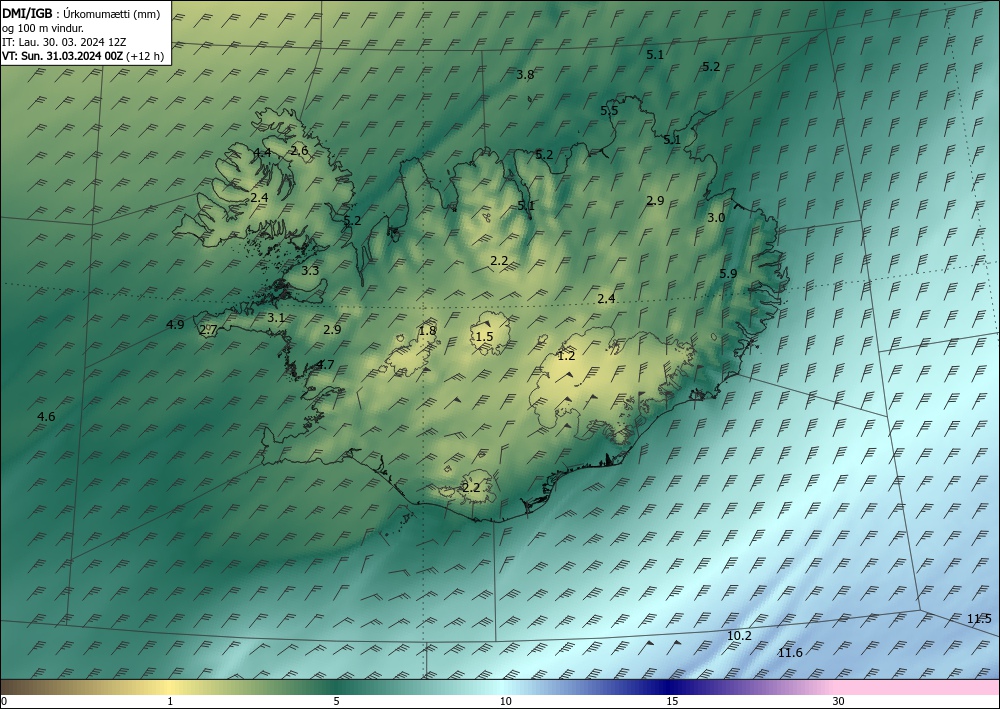
Task: Click the '10' tick on the color scale
Action: [x=505, y=701]
